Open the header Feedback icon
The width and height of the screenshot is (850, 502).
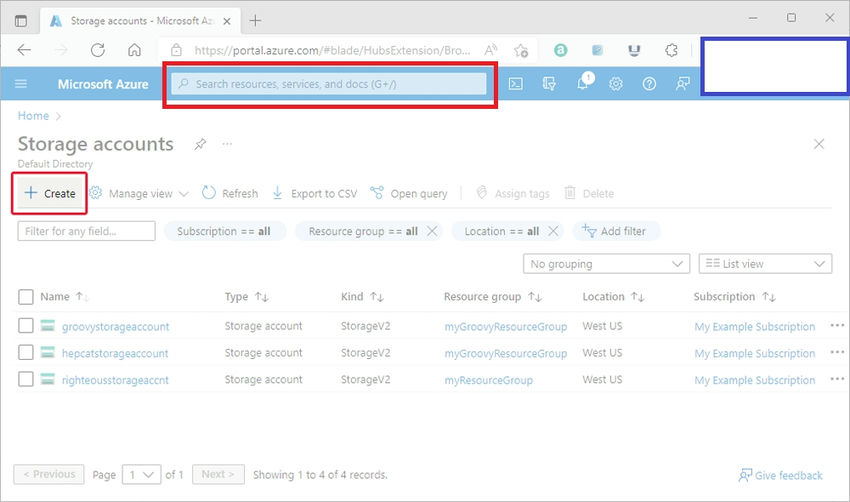[x=682, y=83]
